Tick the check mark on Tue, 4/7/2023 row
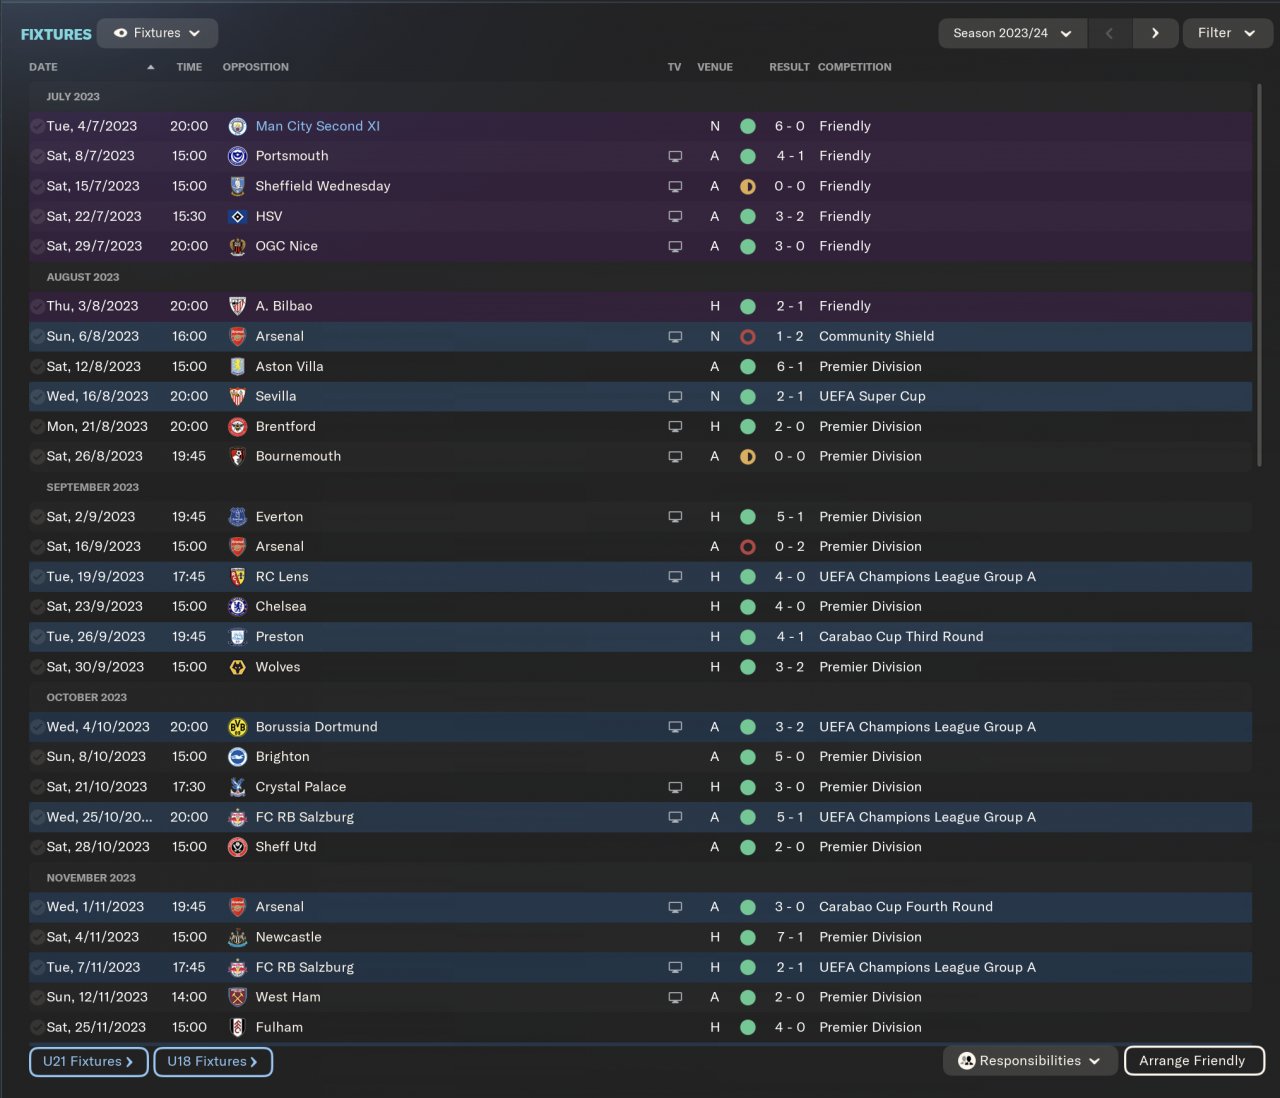Screen dimensions: 1280x1098 click(x=37, y=126)
